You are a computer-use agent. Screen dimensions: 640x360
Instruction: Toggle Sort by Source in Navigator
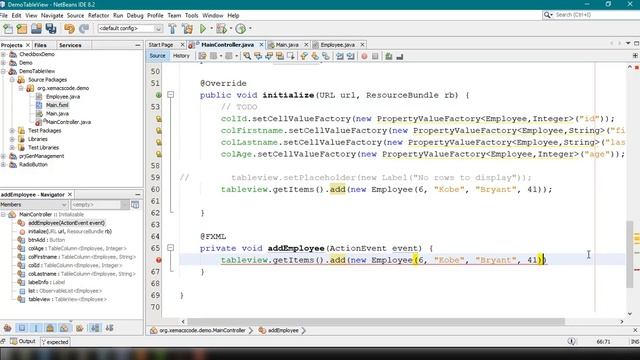pyautogui.click(x=109, y=328)
